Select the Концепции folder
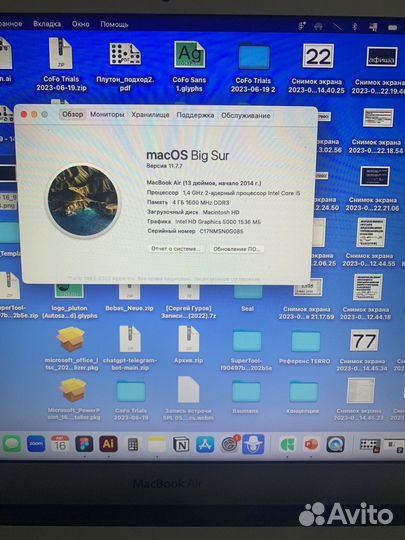This screenshot has width=405, height=540. coord(303,391)
